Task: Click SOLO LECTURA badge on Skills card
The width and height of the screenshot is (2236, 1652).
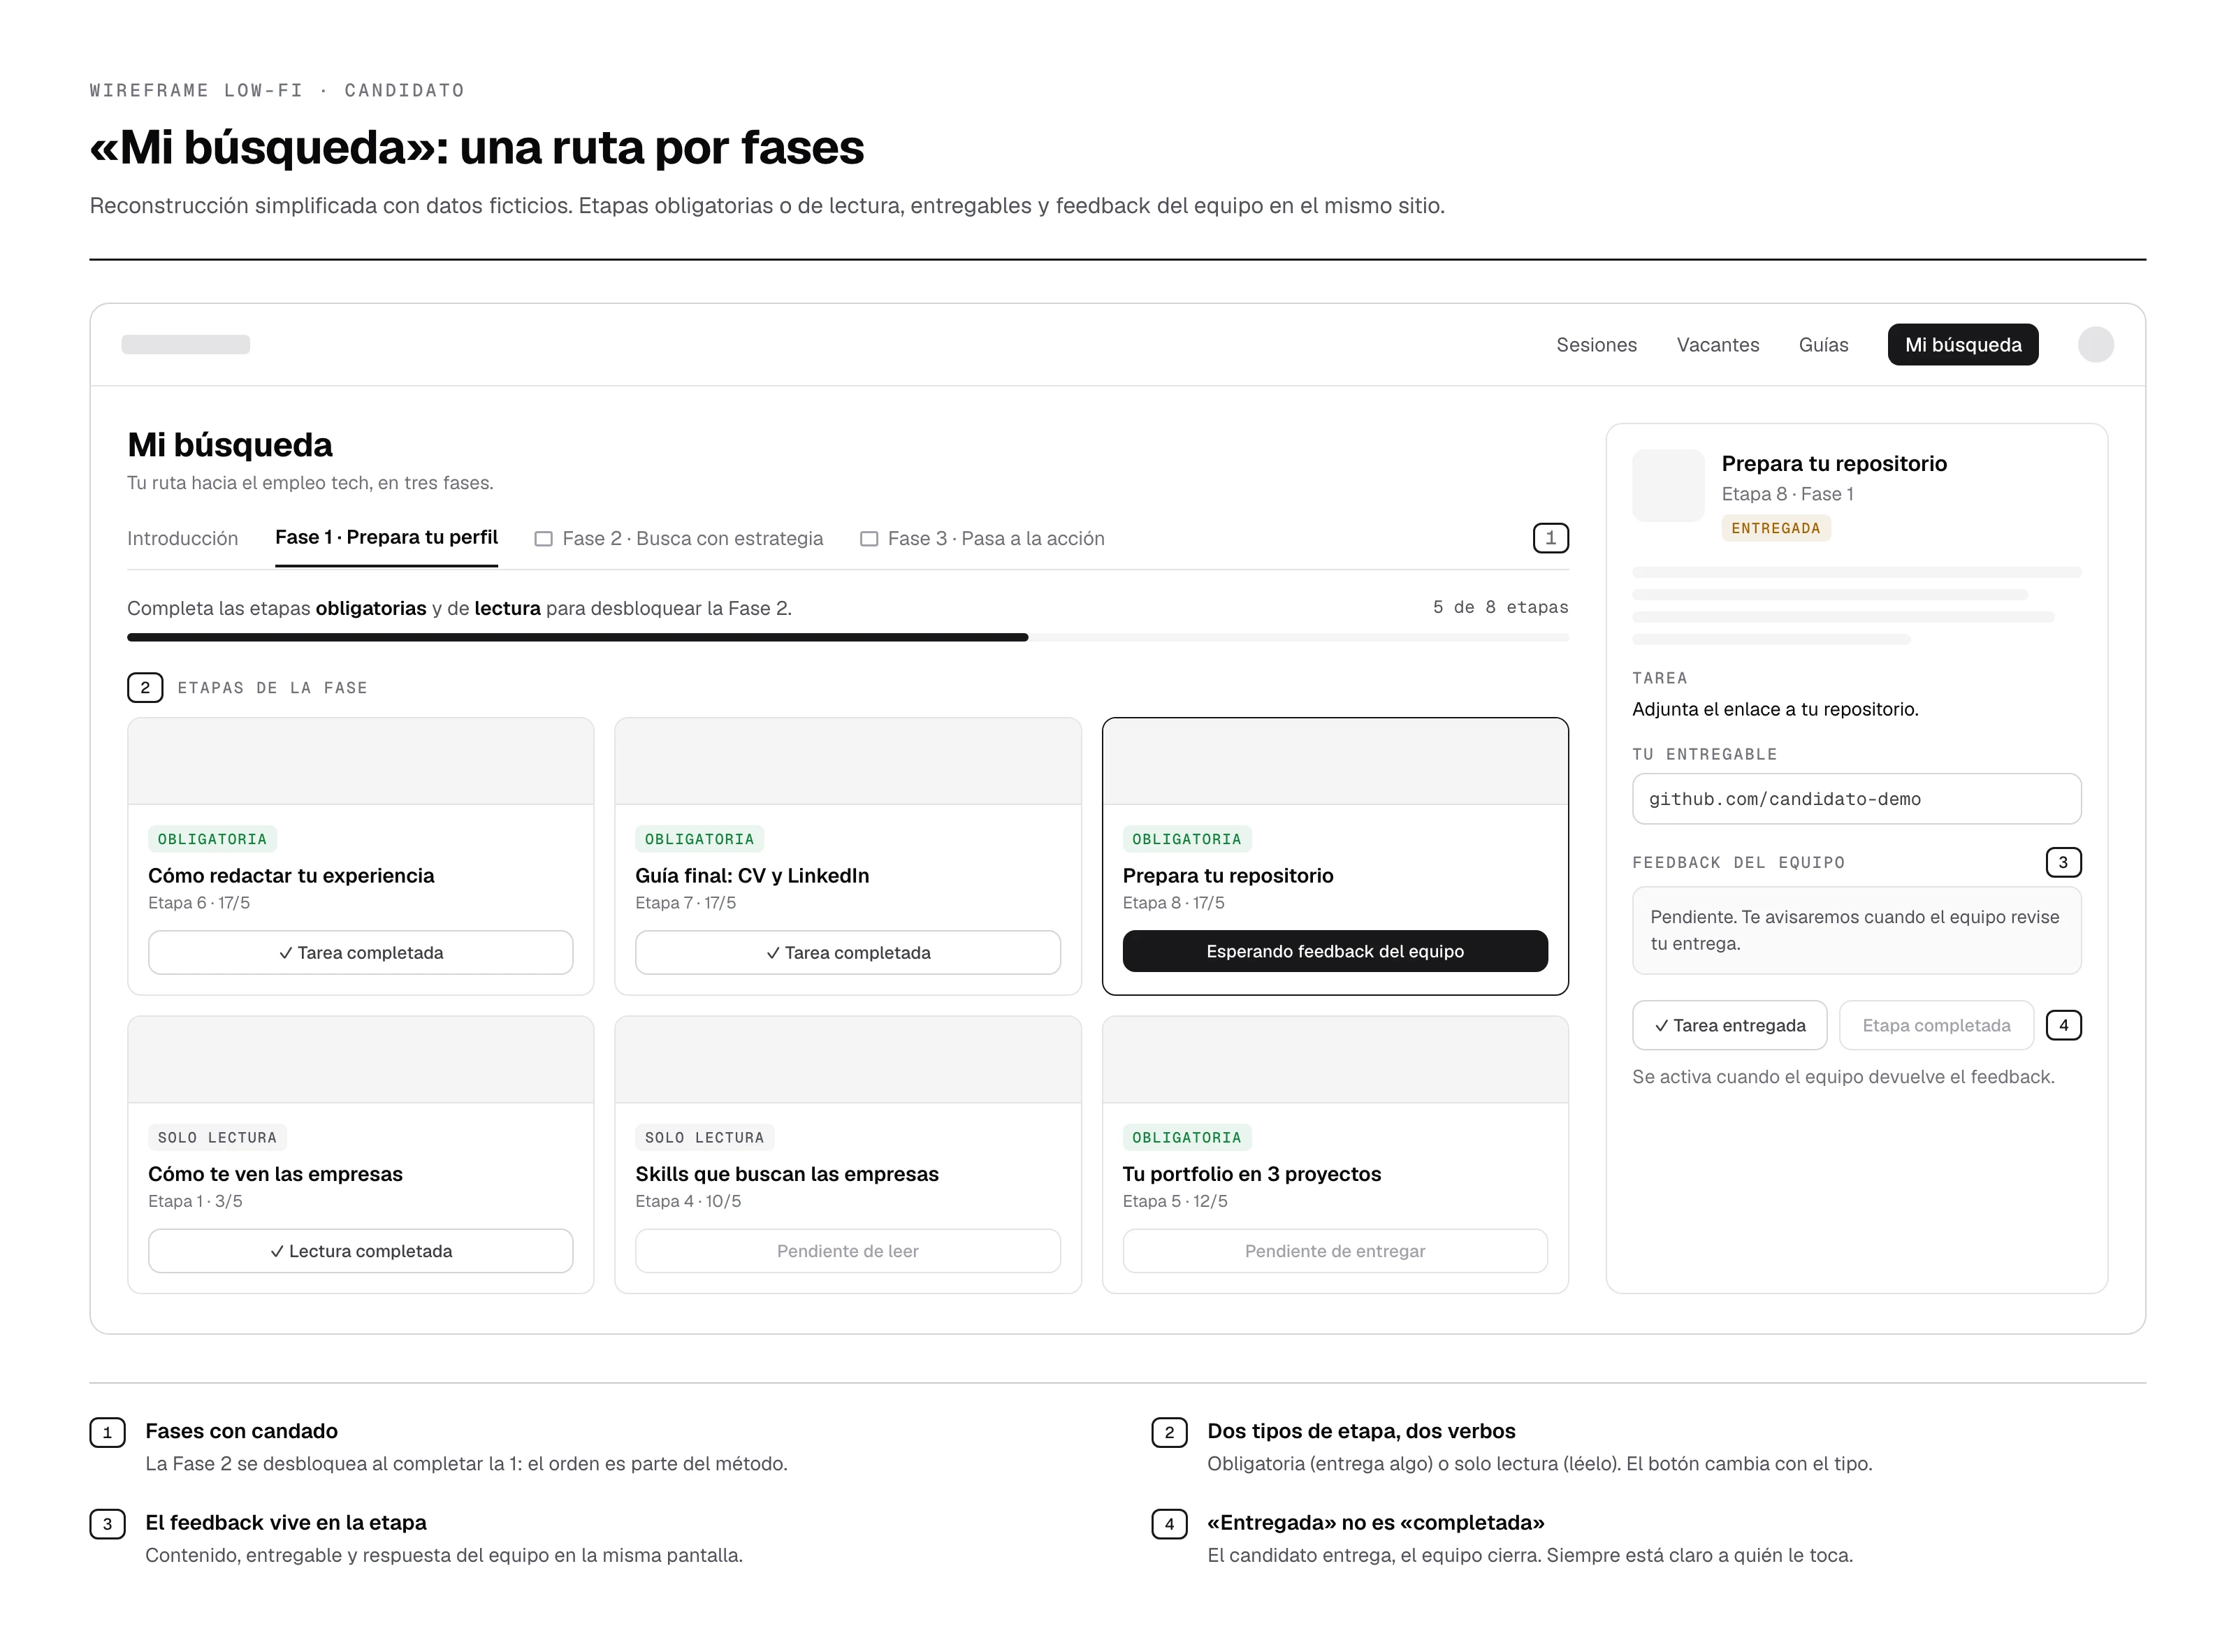Action: point(704,1137)
